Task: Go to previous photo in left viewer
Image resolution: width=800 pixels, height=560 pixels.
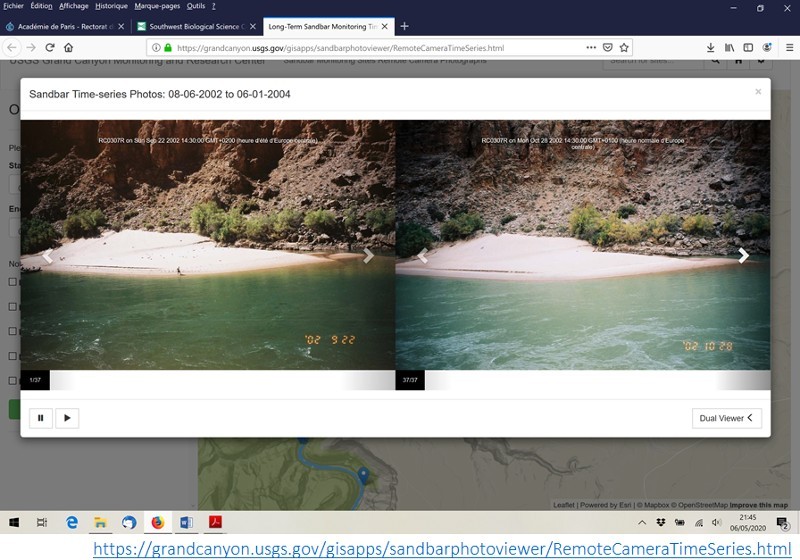Action: [x=47, y=256]
